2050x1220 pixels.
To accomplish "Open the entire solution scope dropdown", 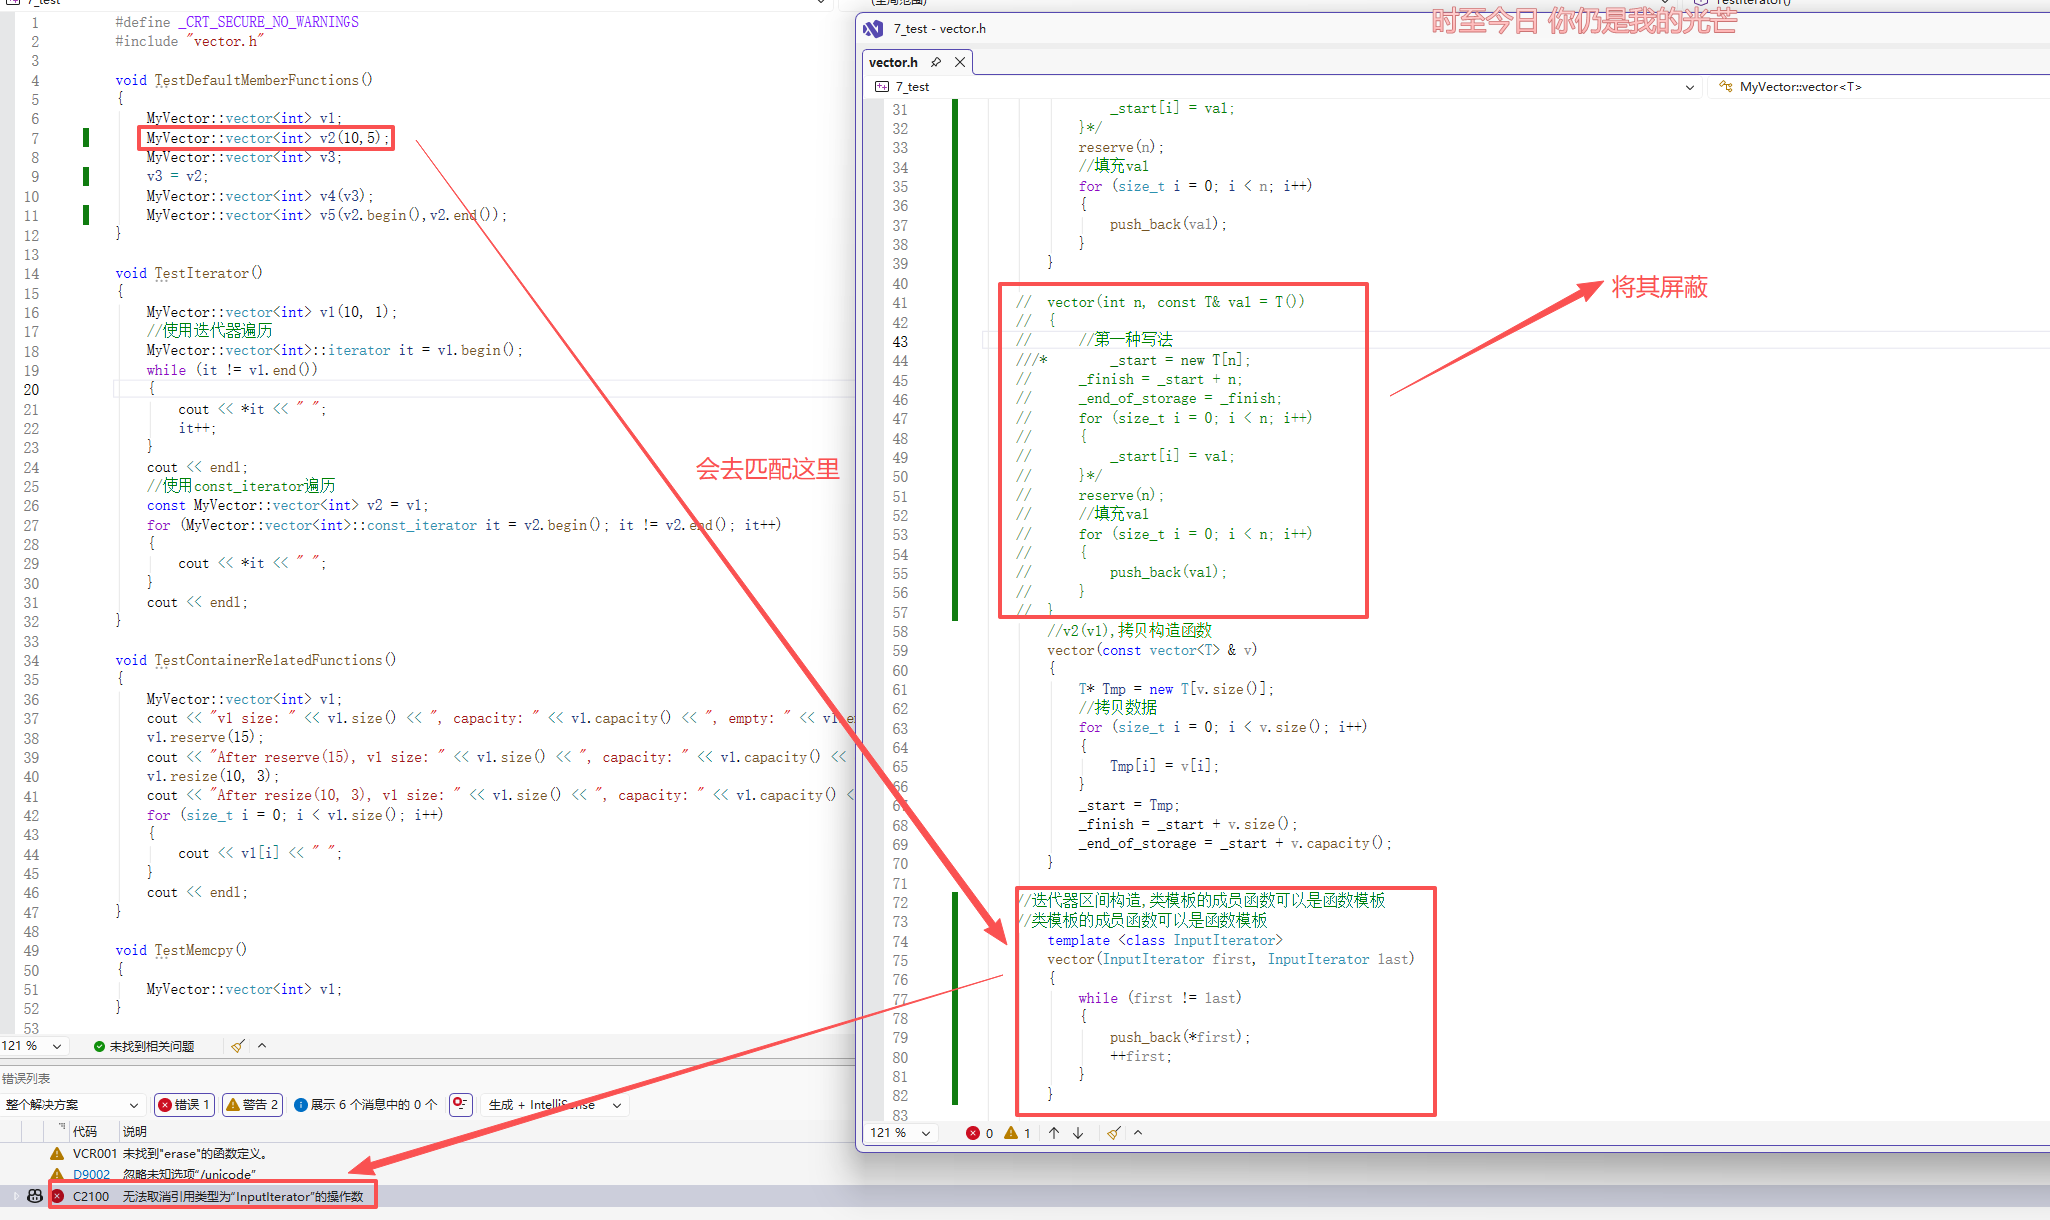I will pos(72,1104).
